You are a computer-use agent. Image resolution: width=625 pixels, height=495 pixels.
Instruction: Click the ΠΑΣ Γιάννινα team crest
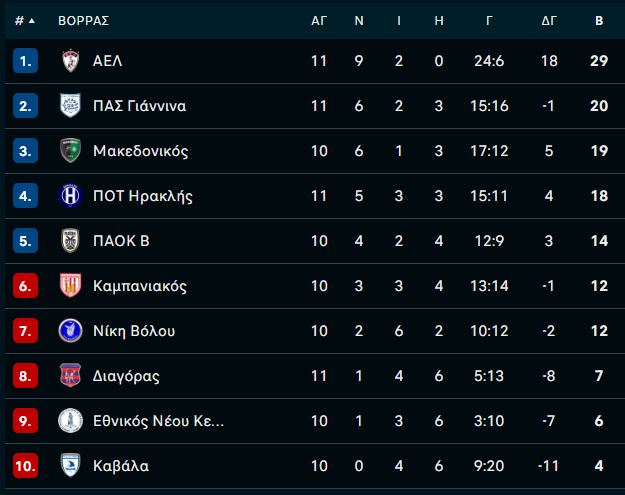click(x=71, y=106)
